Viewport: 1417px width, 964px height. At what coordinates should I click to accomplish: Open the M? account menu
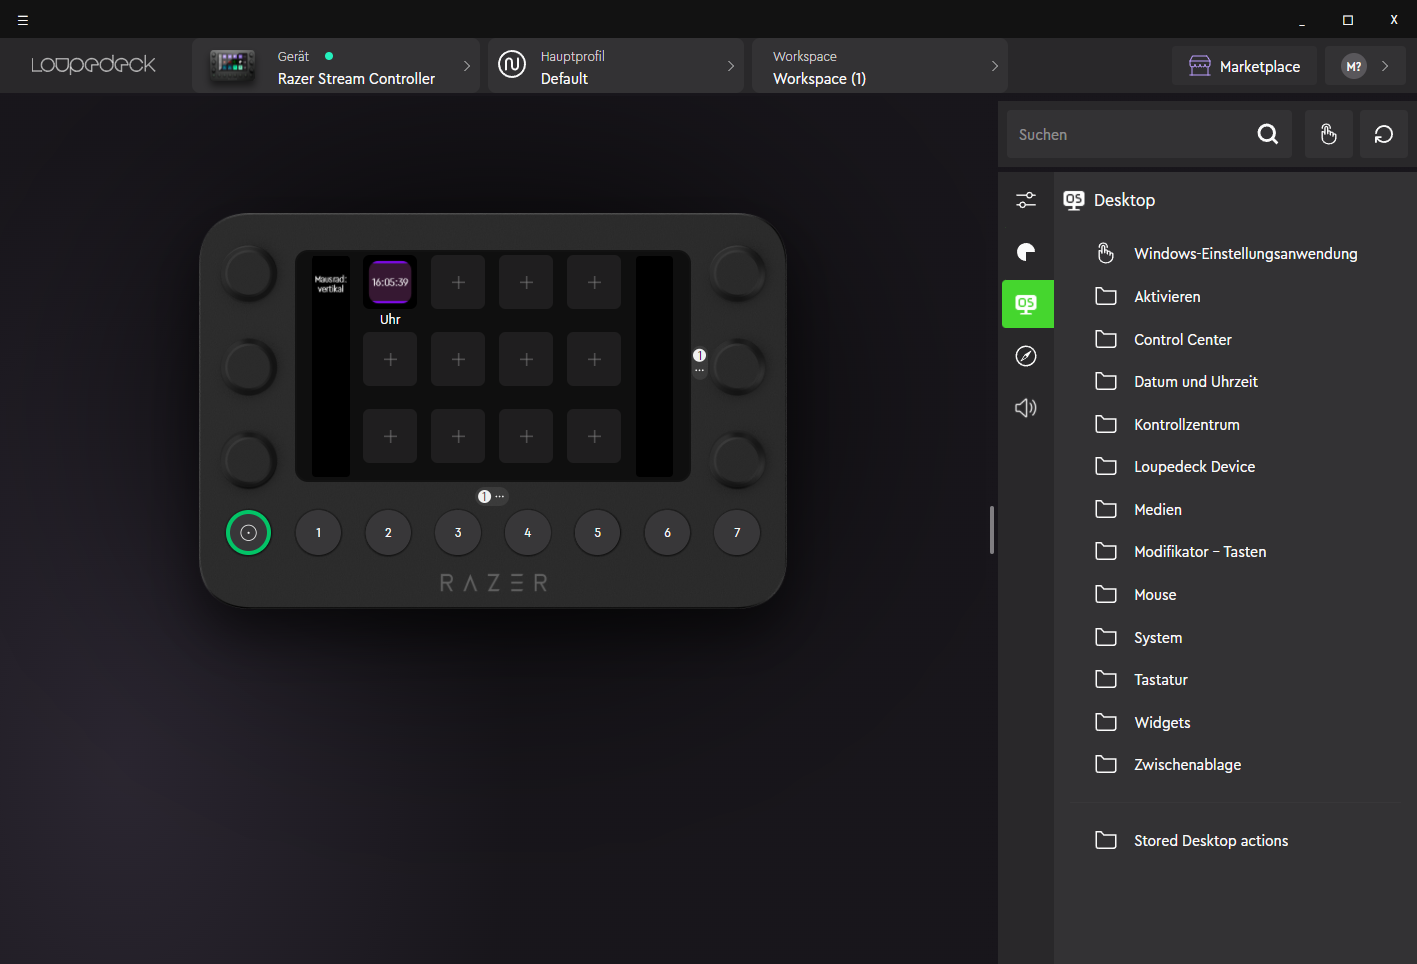click(1365, 66)
